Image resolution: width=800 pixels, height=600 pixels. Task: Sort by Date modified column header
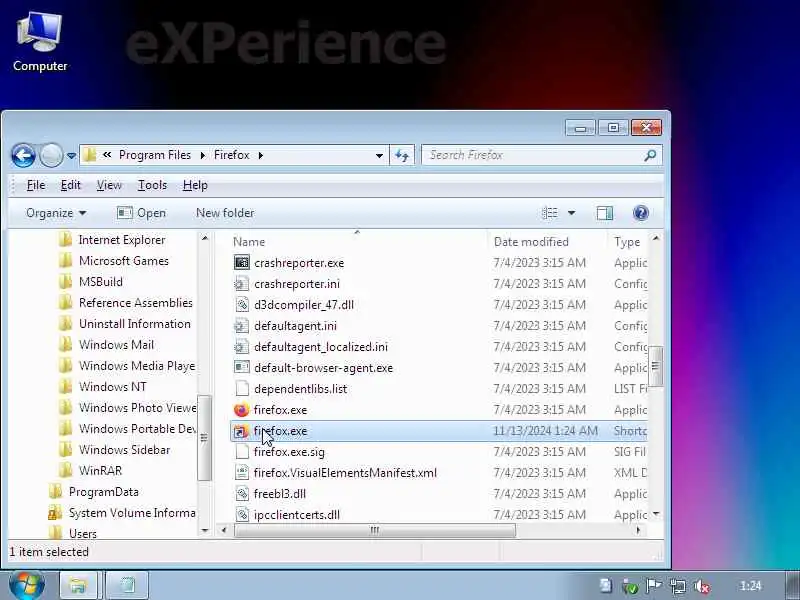(531, 242)
